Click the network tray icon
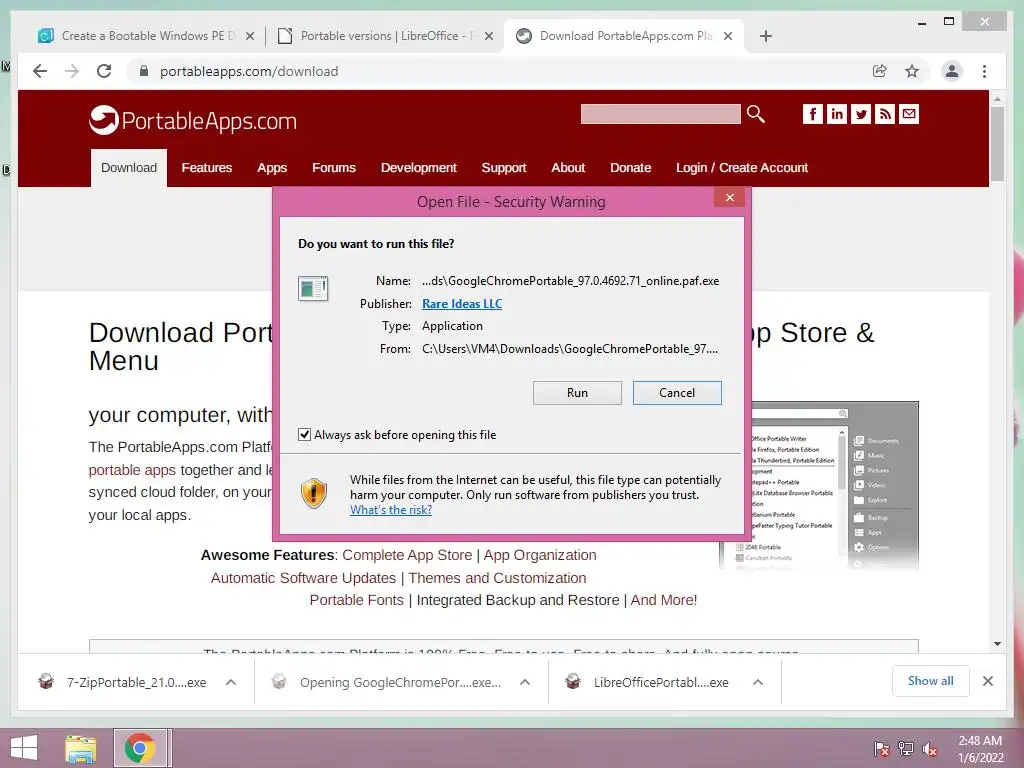Image resolution: width=1024 pixels, height=768 pixels. point(906,749)
